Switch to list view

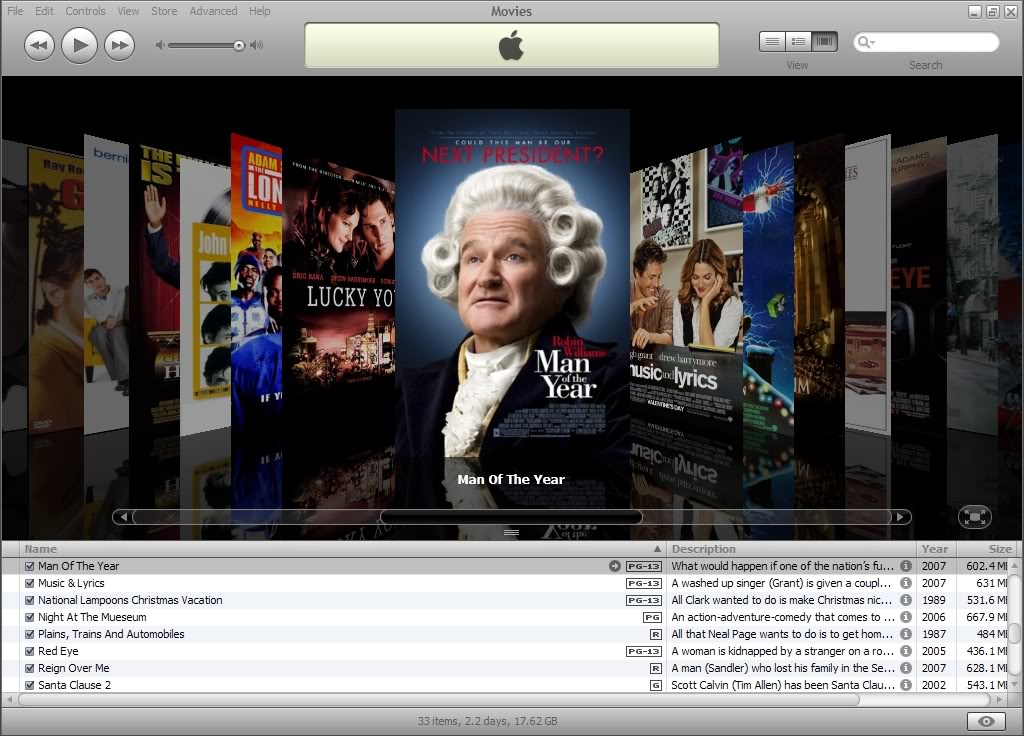[772, 42]
